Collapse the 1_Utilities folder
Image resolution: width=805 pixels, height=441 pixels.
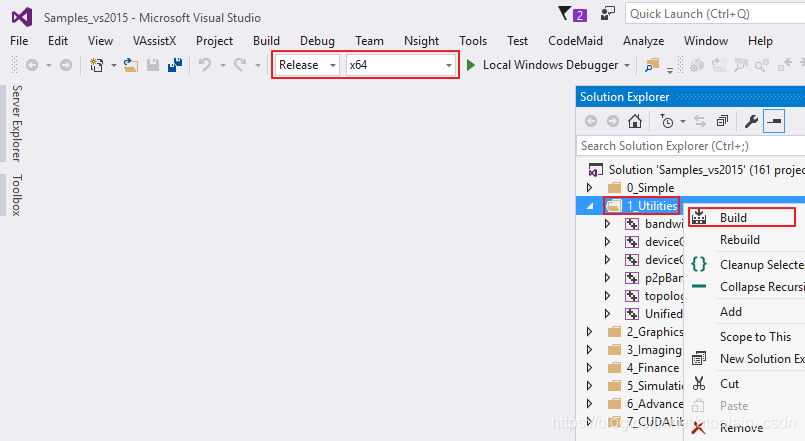(x=590, y=206)
